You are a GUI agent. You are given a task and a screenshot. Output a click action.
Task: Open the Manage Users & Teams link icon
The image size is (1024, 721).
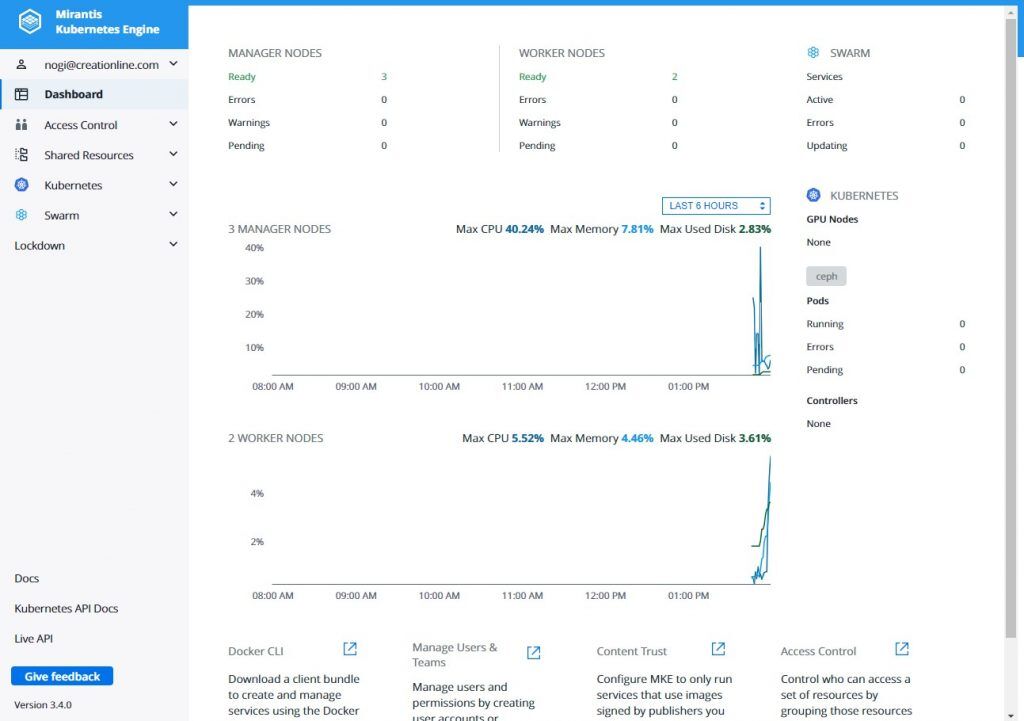click(x=534, y=652)
